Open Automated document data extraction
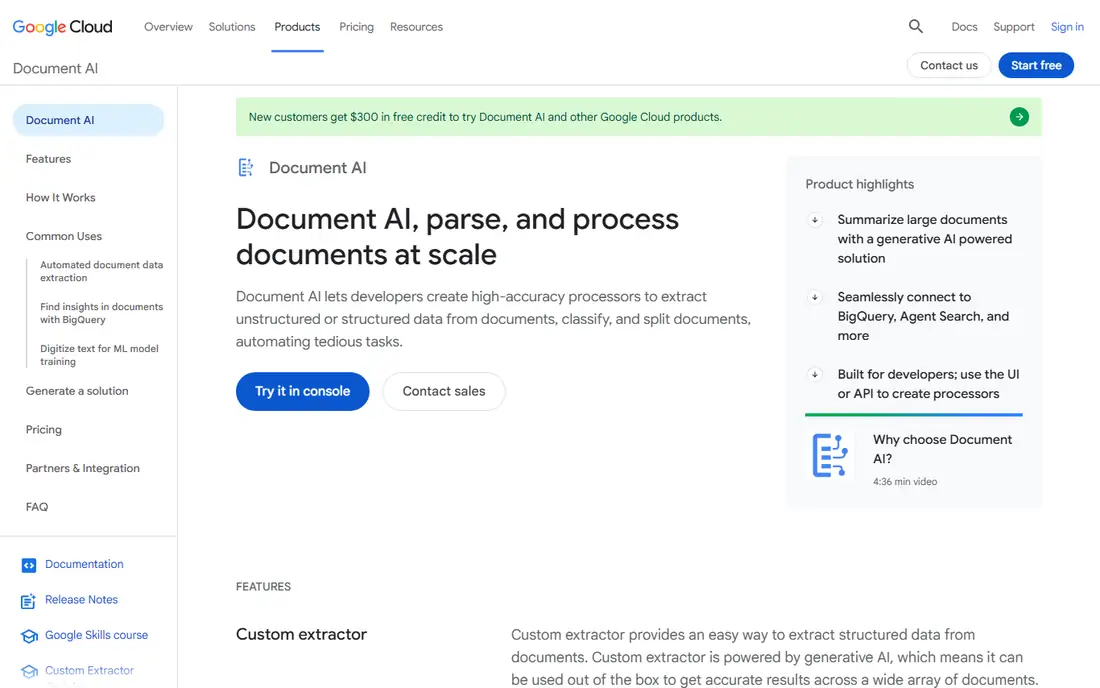 point(102,271)
